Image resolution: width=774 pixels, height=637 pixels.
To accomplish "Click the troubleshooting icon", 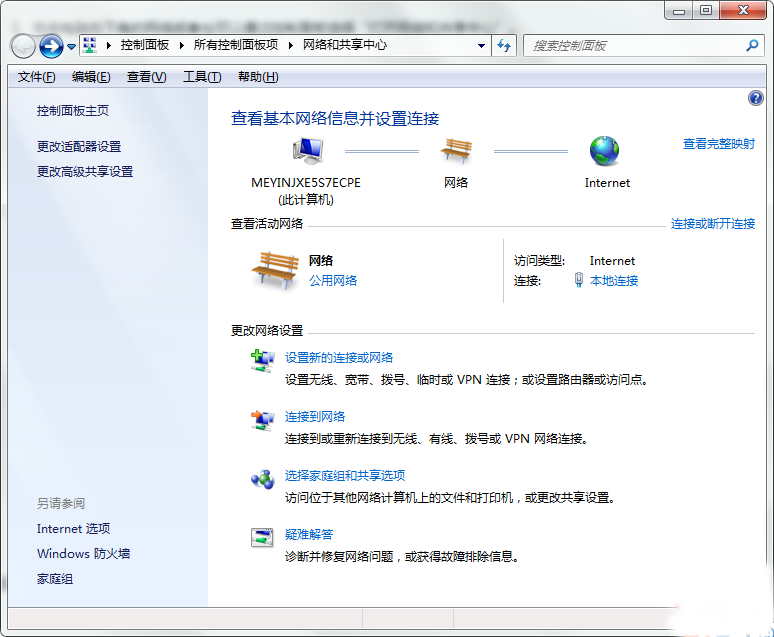I will pos(262,538).
